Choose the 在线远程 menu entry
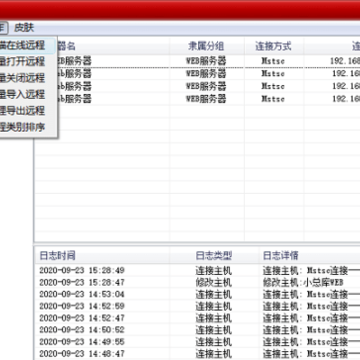The width and height of the screenshot is (360, 360). [x=23, y=45]
